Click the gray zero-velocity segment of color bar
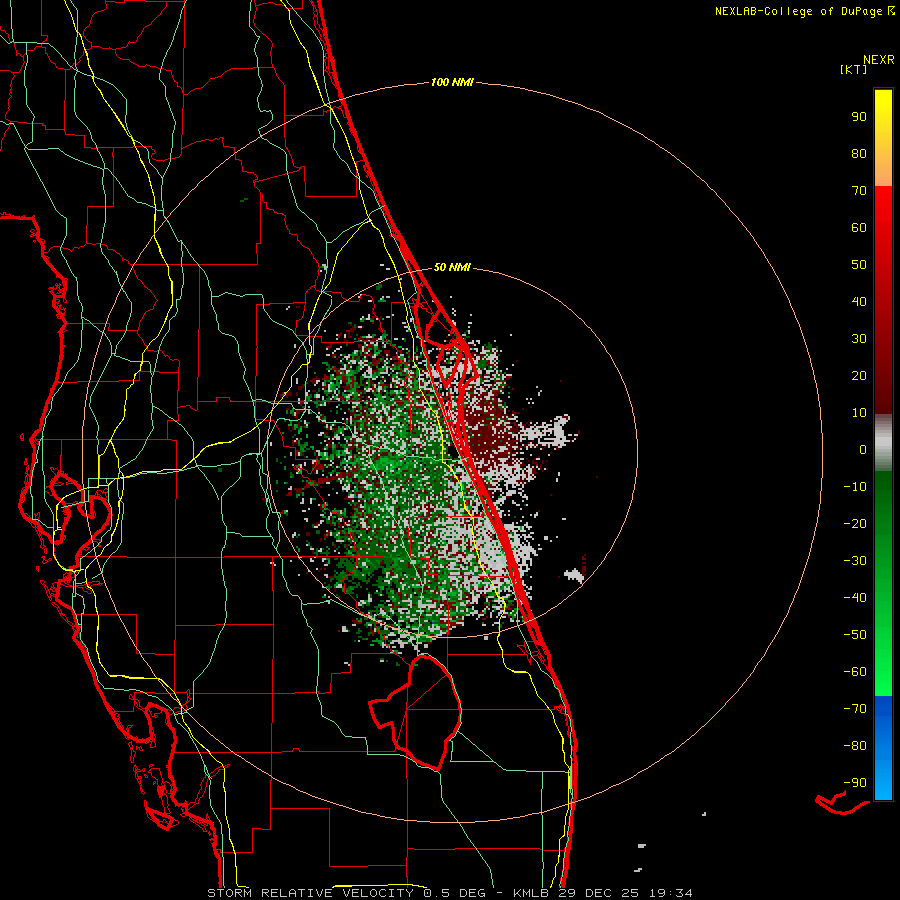The height and width of the screenshot is (900, 900). pyautogui.click(x=883, y=443)
